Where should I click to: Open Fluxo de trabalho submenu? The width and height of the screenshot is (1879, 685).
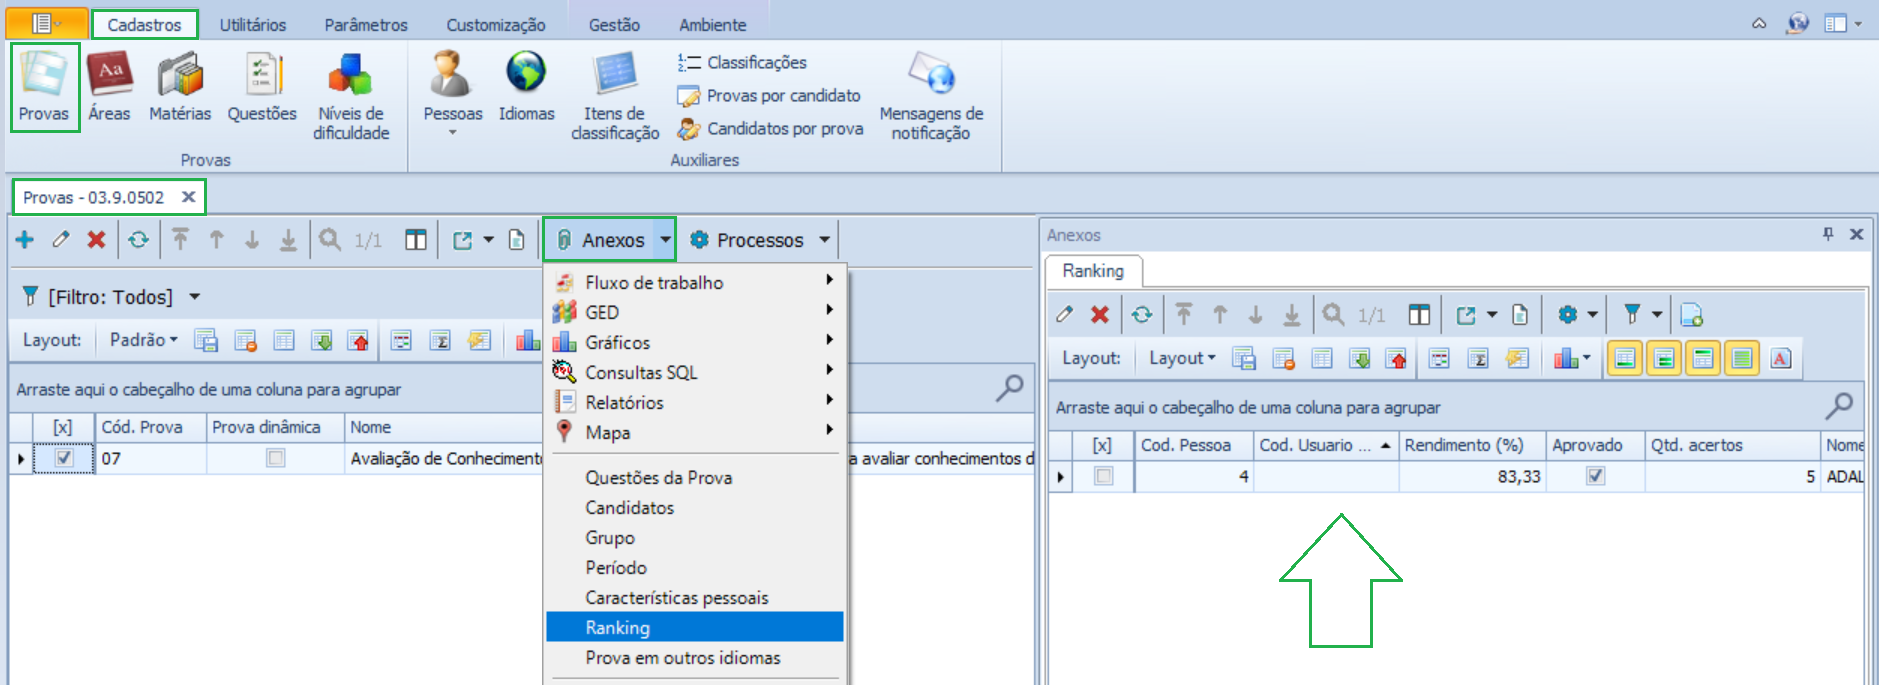(x=695, y=282)
